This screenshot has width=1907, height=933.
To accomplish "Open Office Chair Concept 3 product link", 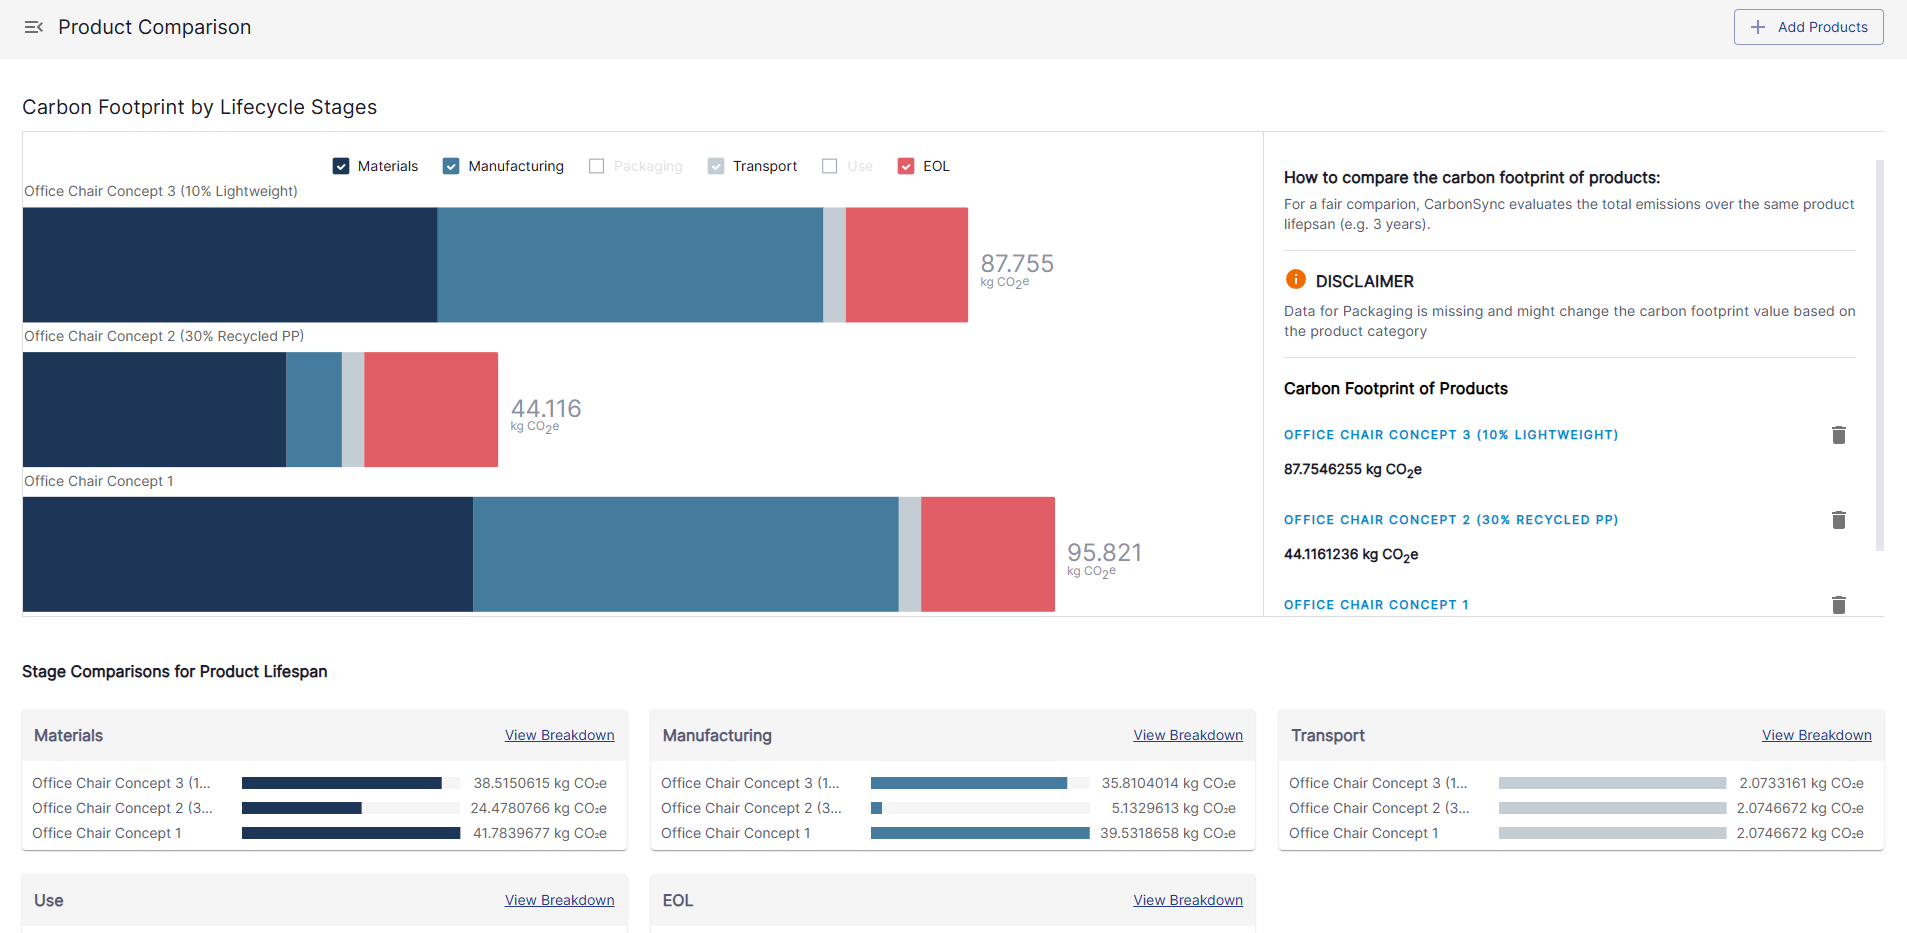I will (x=1450, y=435).
